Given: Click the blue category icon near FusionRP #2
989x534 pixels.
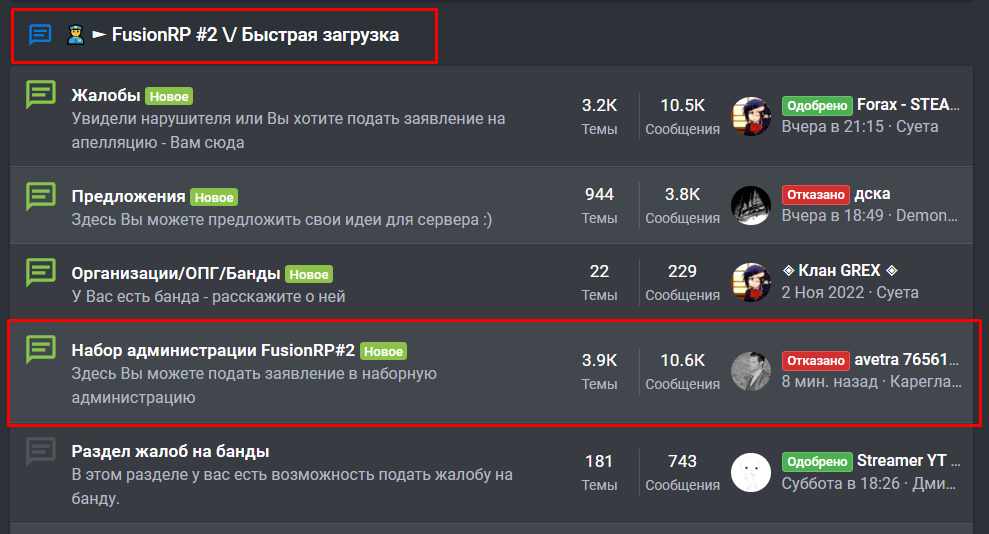Looking at the screenshot, I should coord(40,34).
